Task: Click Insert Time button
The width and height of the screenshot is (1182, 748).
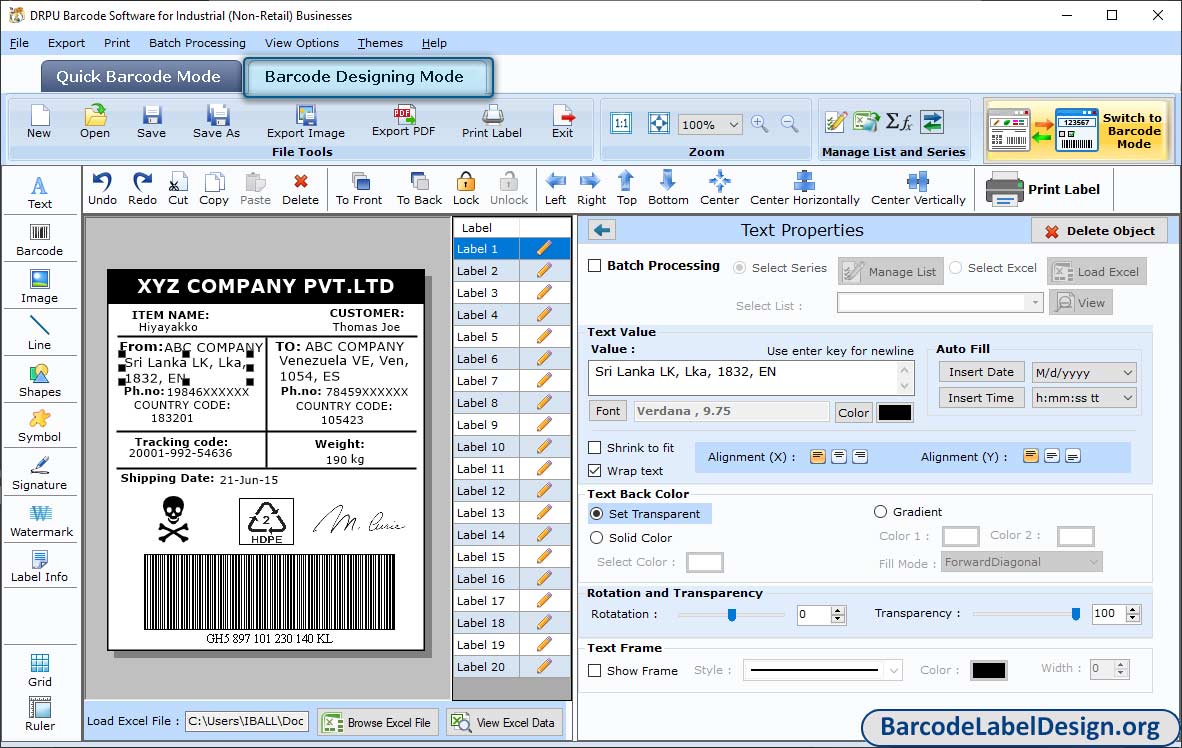Action: pyautogui.click(x=981, y=397)
